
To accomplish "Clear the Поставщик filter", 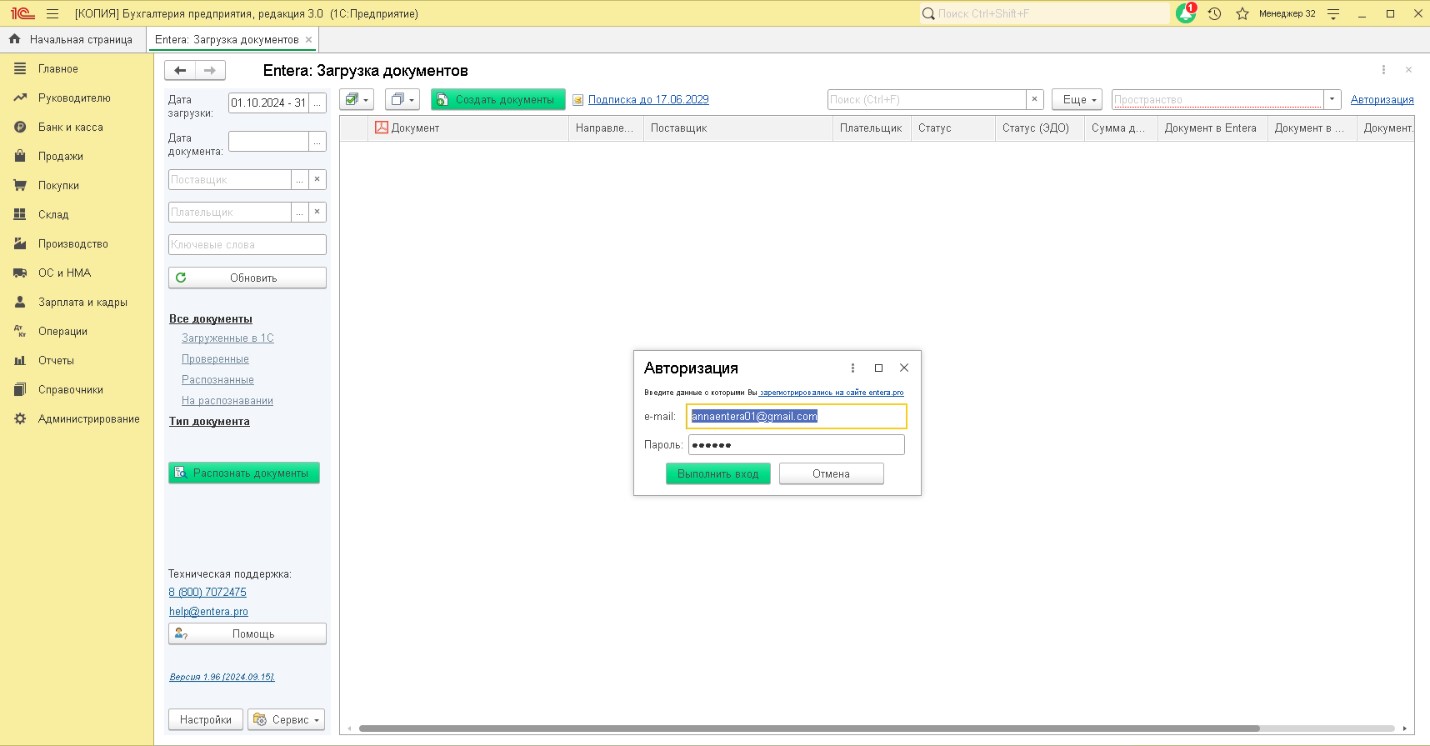I will pyautogui.click(x=317, y=179).
